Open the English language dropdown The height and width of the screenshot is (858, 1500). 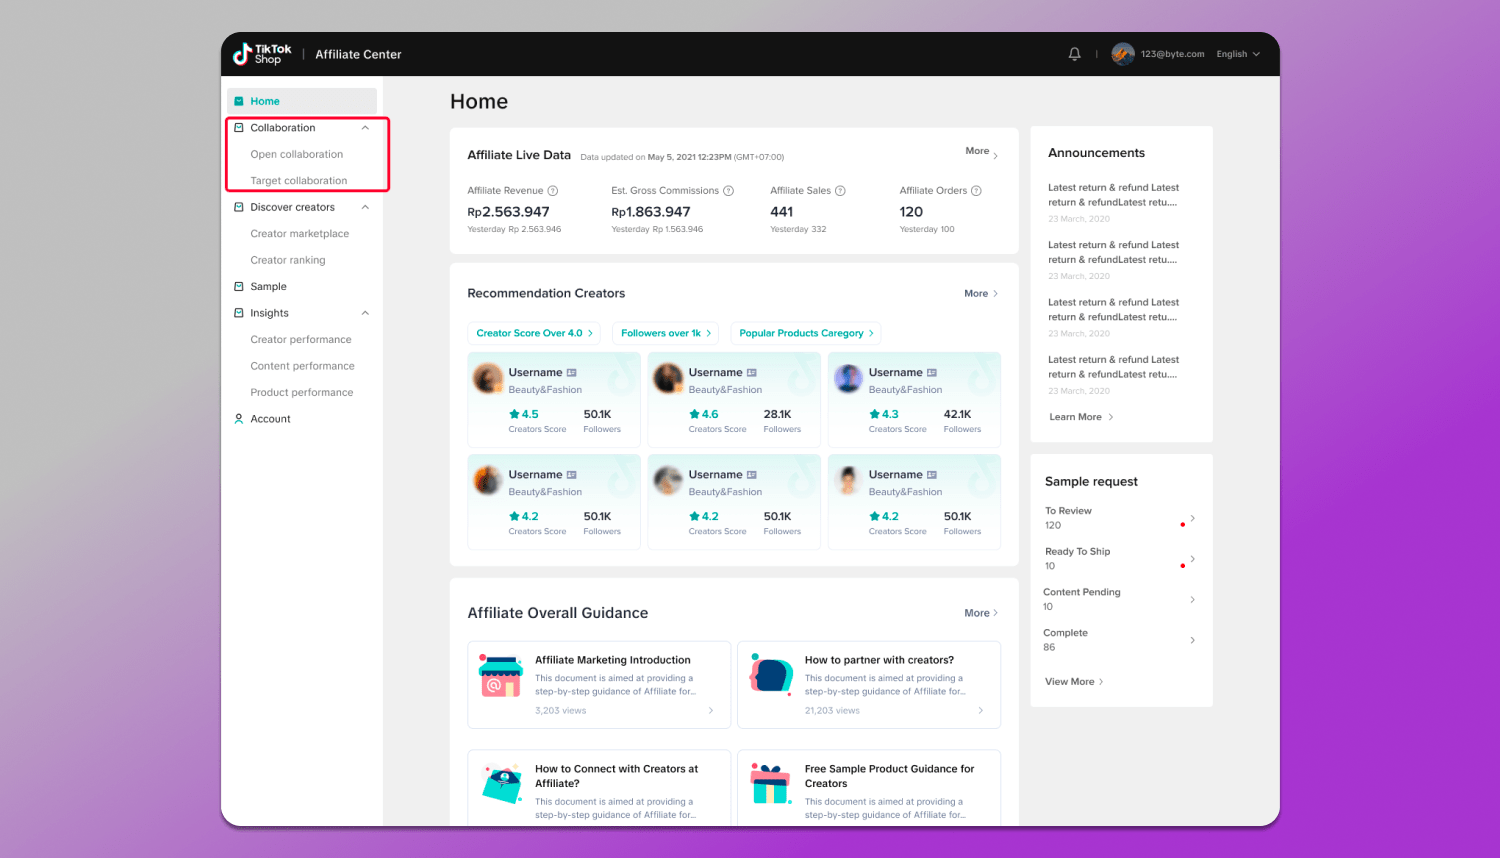point(1238,54)
